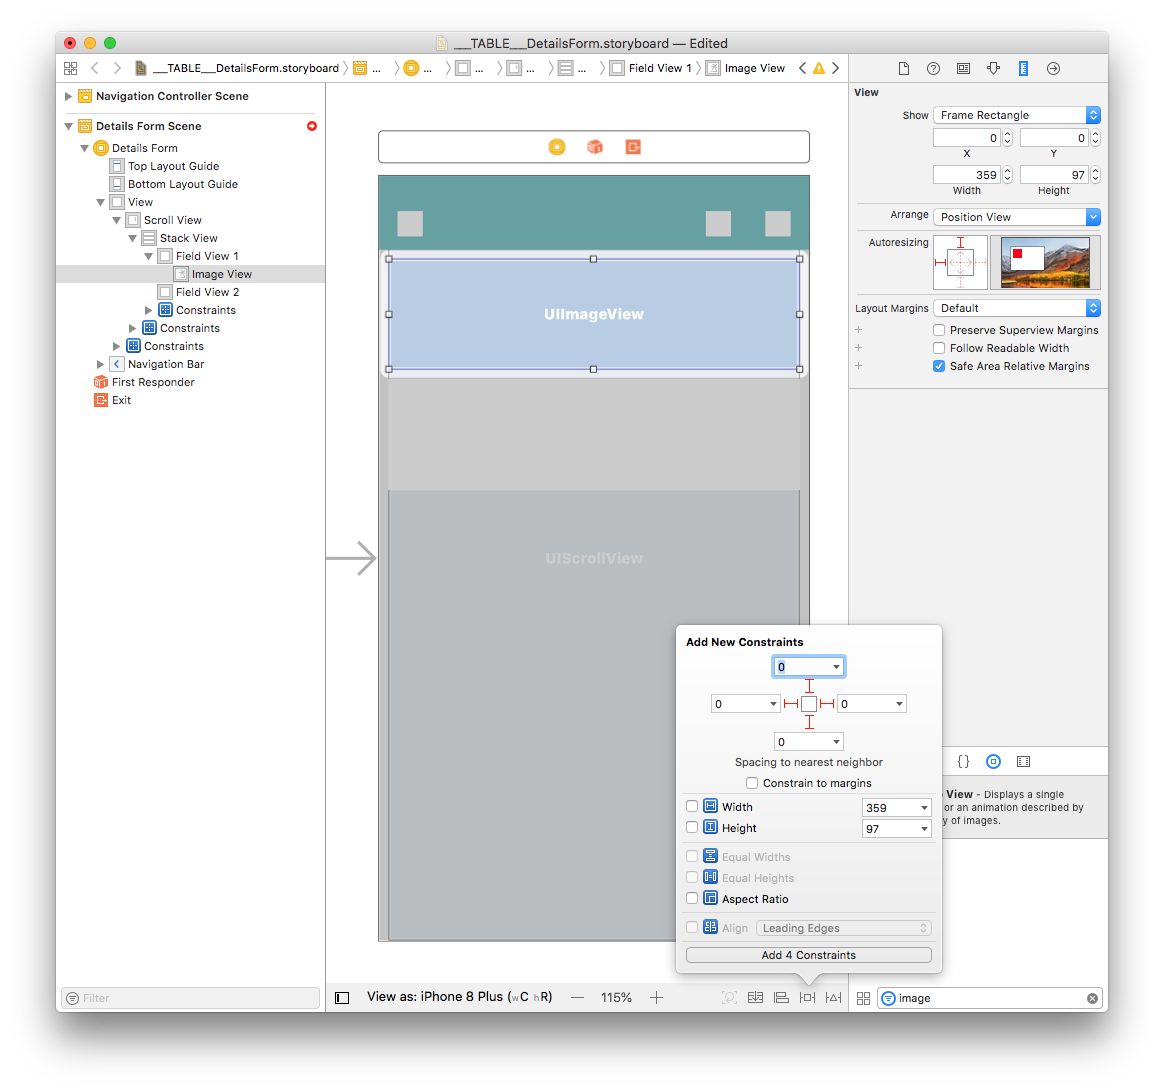Image resolution: width=1164 pixels, height=1092 pixels.
Task: Toggle the document outline panel
Action: [x=342, y=998]
